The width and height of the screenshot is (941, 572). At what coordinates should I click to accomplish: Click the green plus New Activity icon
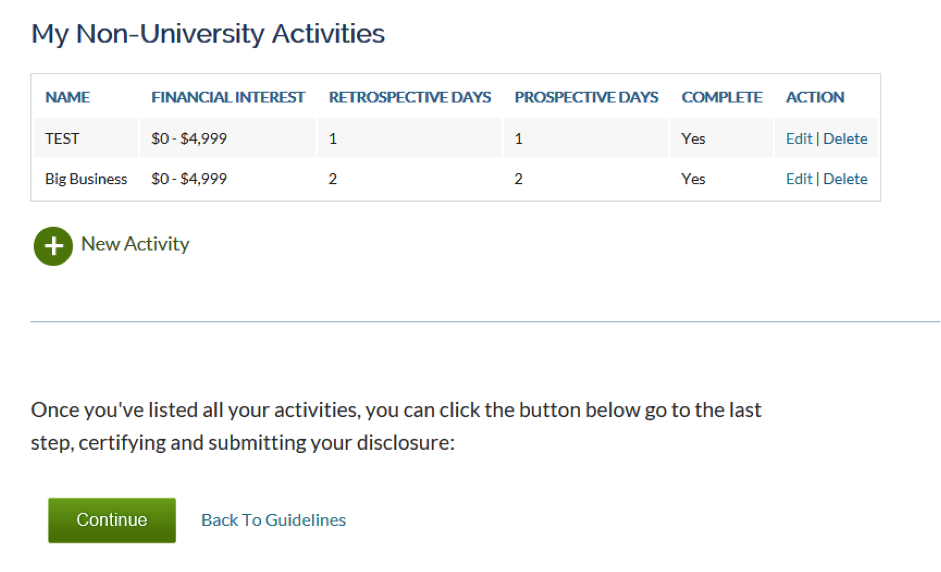click(53, 246)
